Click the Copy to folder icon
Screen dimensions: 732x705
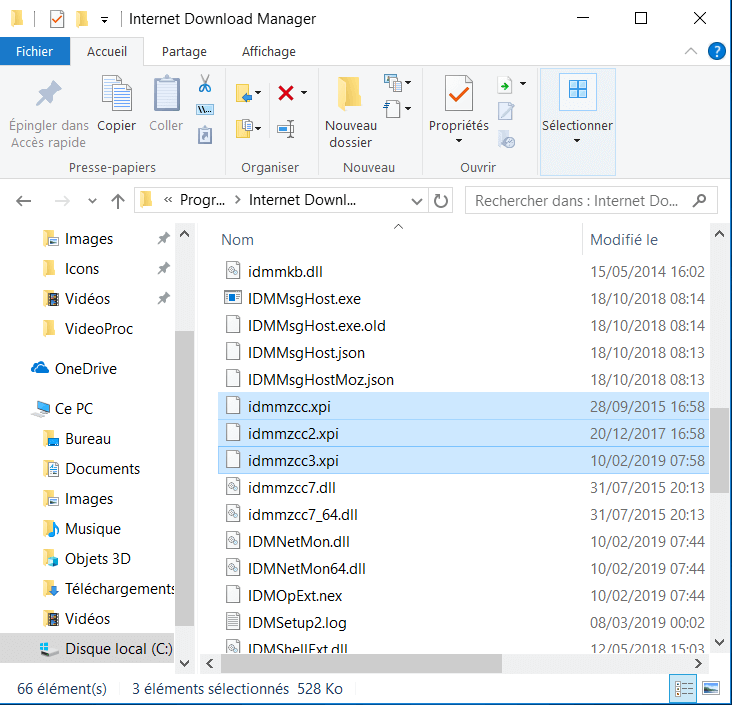tap(244, 128)
